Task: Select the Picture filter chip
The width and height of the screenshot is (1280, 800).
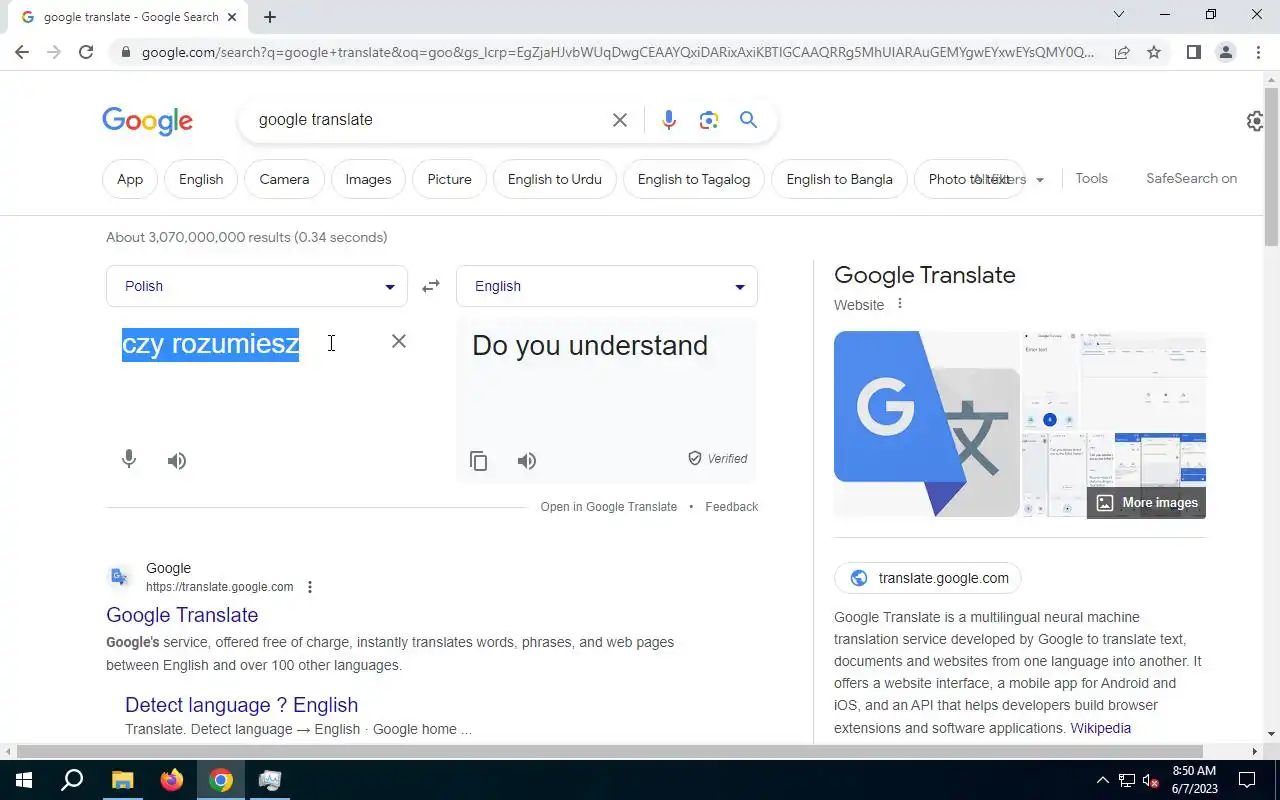Action: (449, 179)
